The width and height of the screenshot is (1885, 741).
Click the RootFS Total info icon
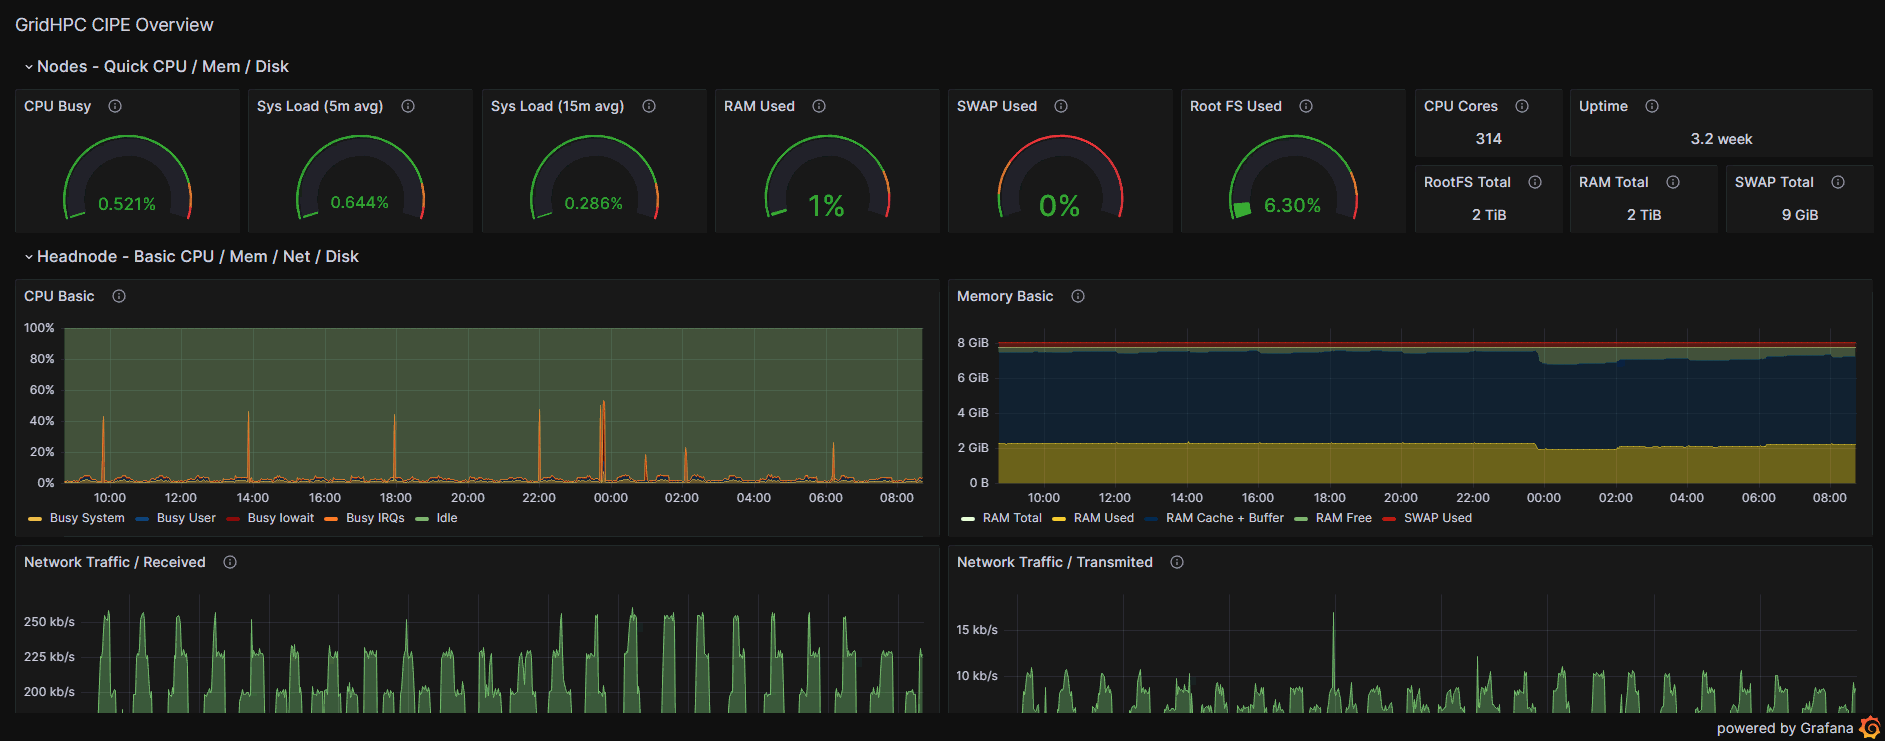coord(1535,182)
